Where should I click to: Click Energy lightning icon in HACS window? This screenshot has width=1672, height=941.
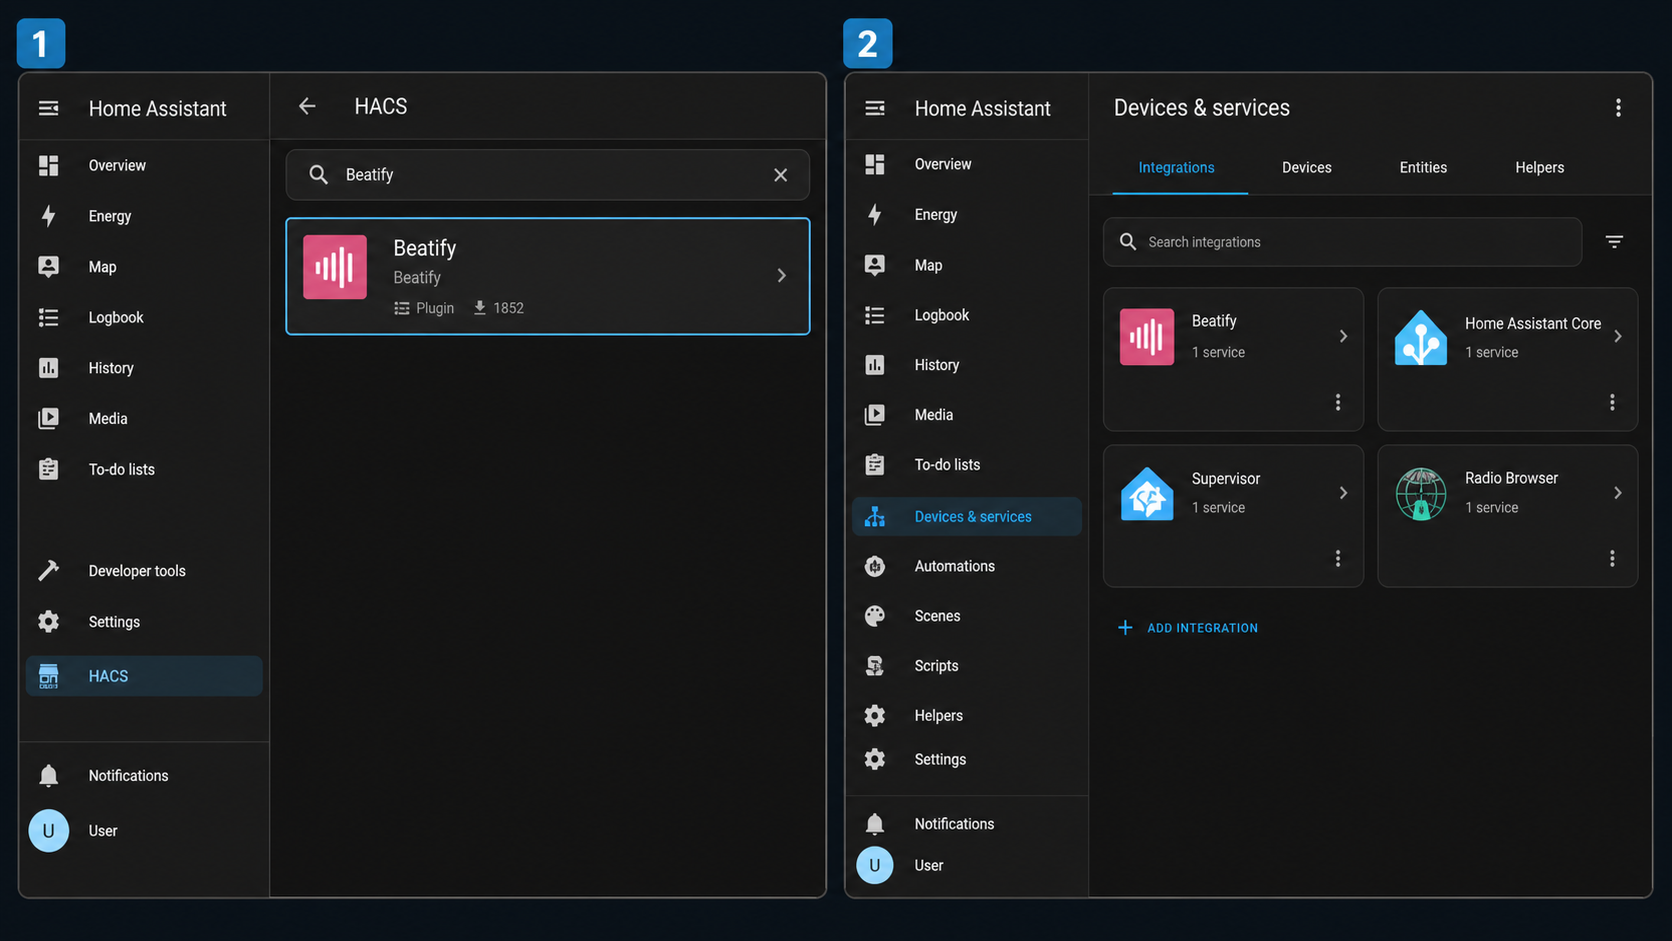(x=48, y=216)
